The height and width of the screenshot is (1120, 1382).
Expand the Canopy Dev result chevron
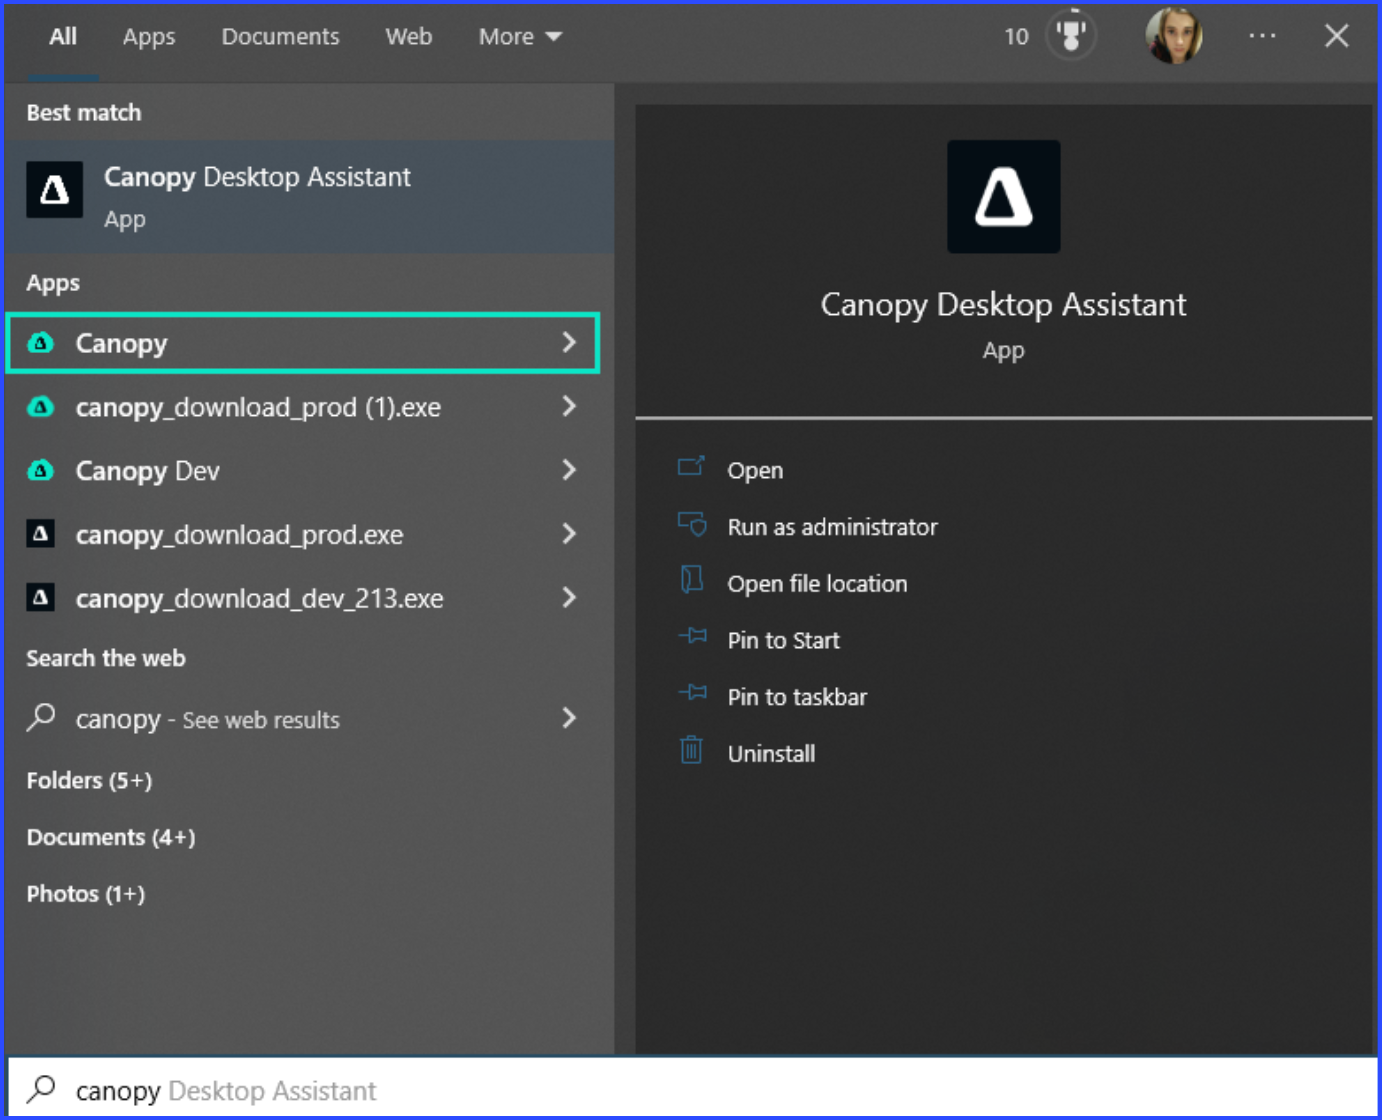point(569,470)
